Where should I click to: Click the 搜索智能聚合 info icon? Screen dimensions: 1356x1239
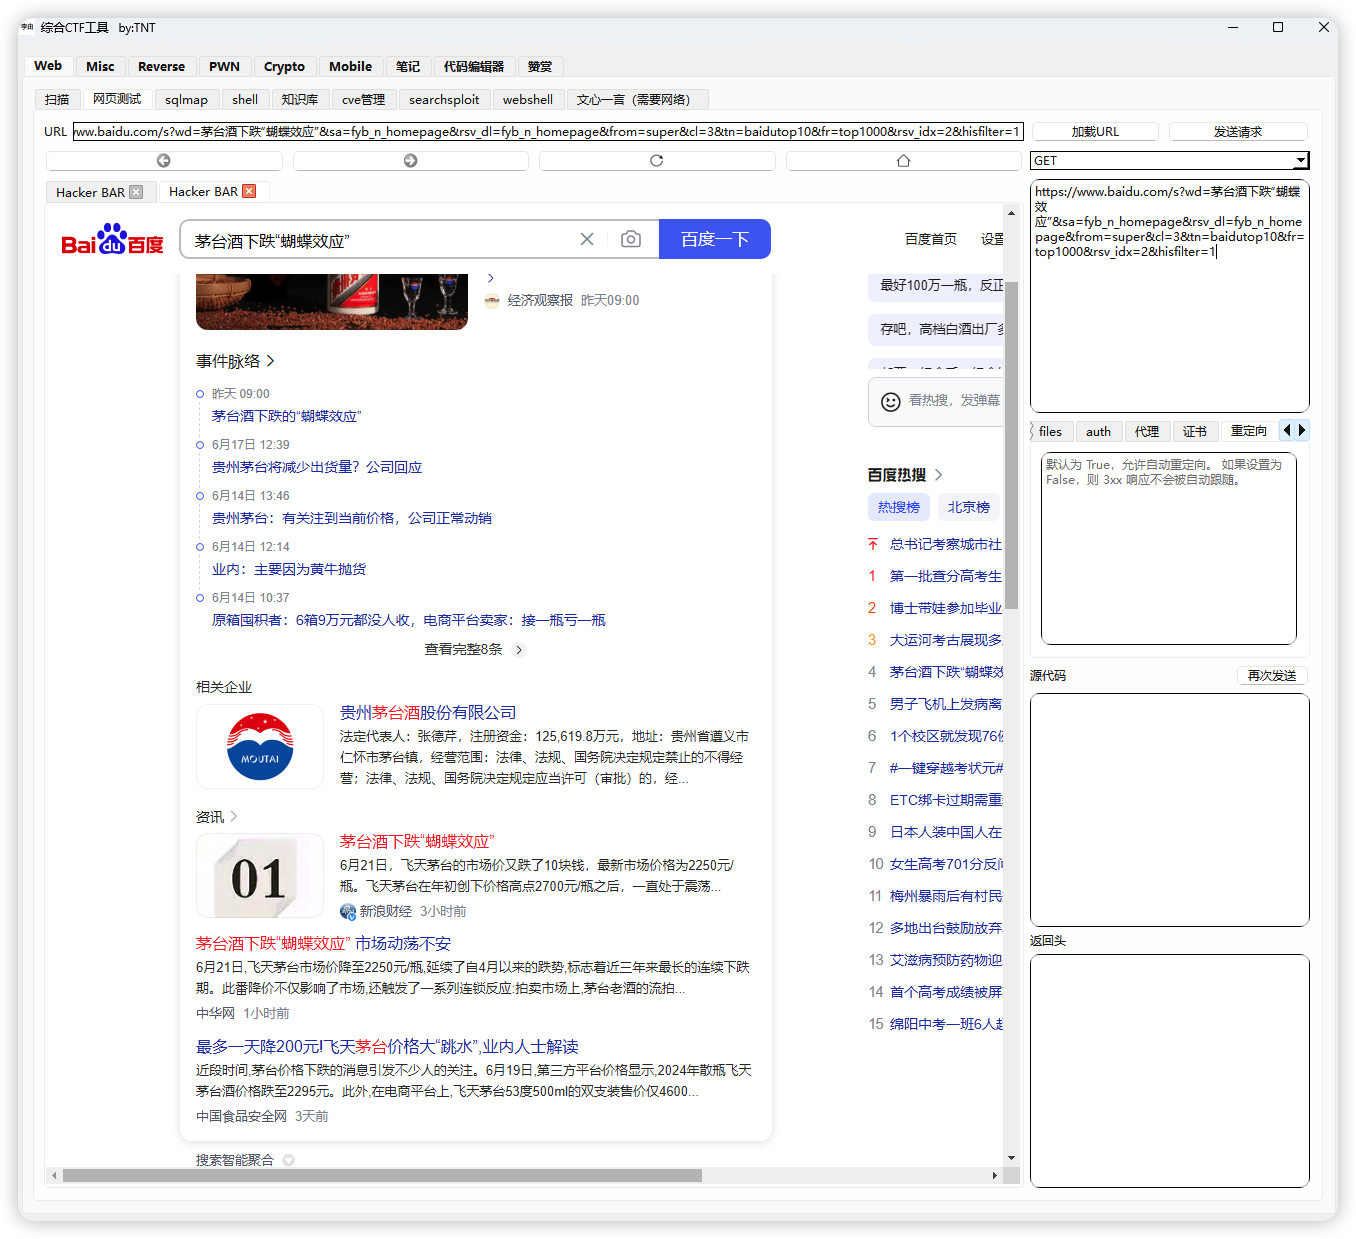tap(289, 1160)
